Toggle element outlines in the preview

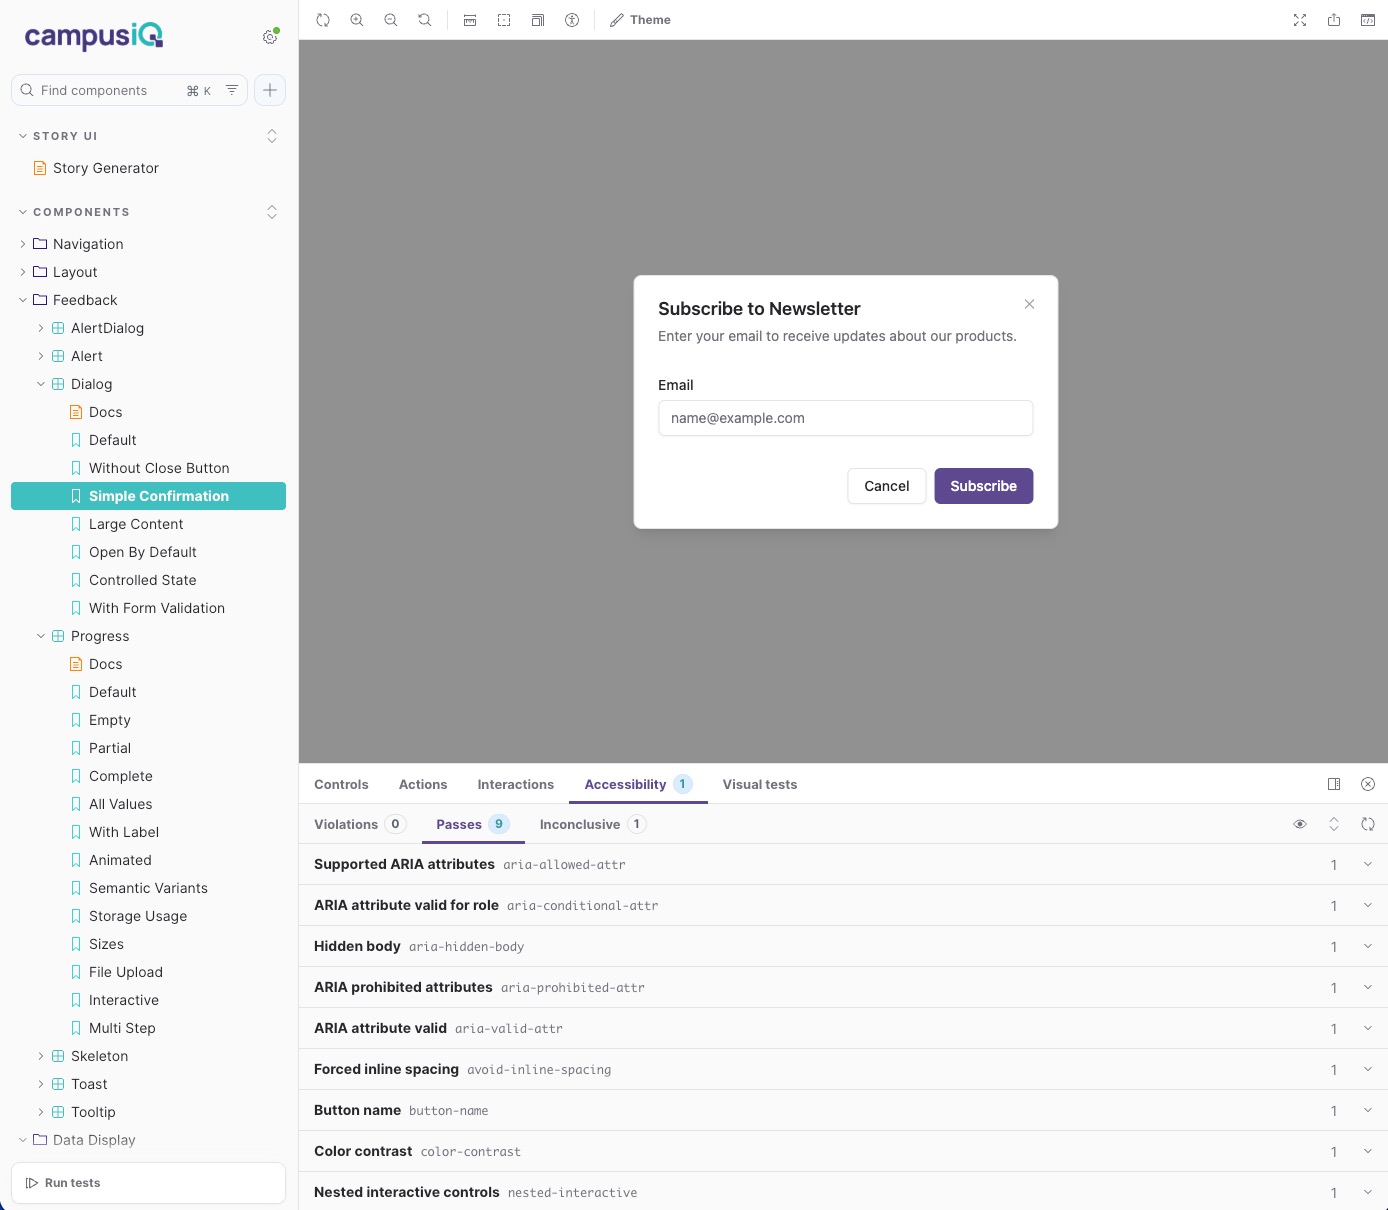[x=503, y=19]
